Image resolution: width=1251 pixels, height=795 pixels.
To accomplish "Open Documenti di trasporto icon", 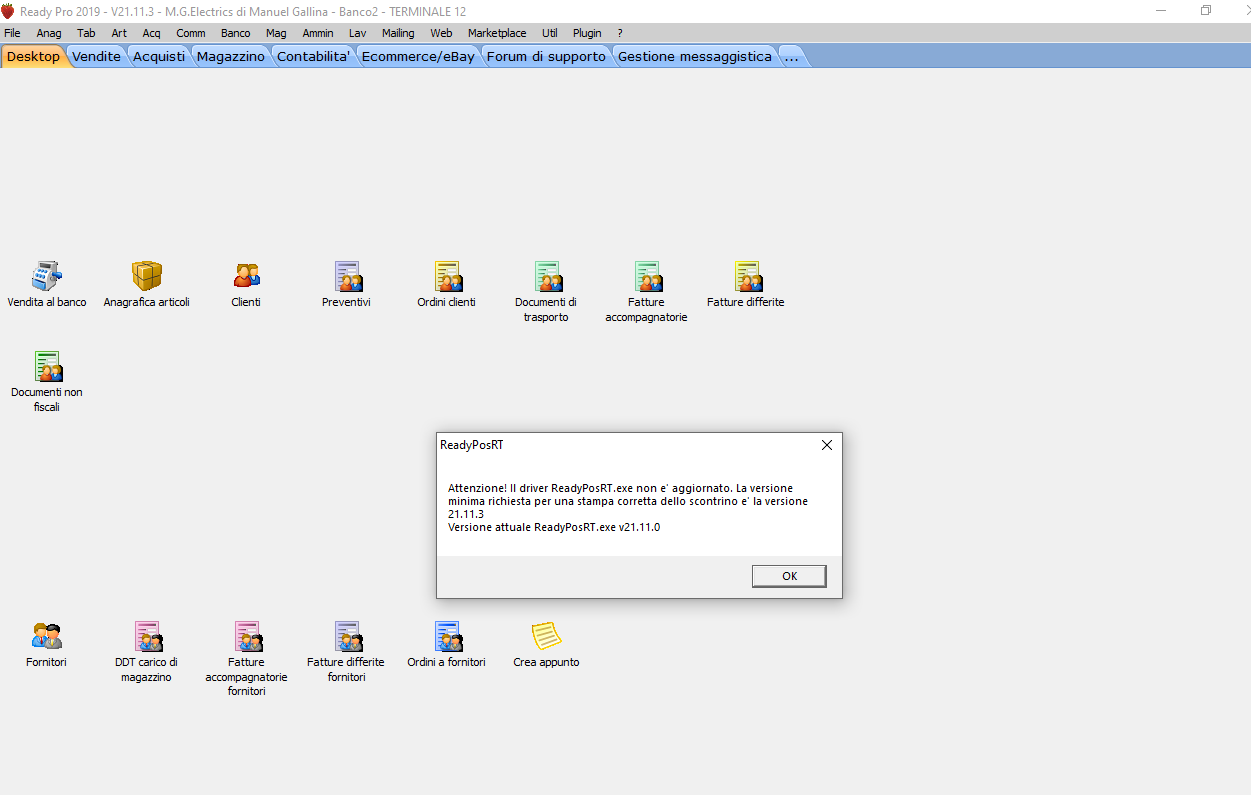I will (547, 276).
